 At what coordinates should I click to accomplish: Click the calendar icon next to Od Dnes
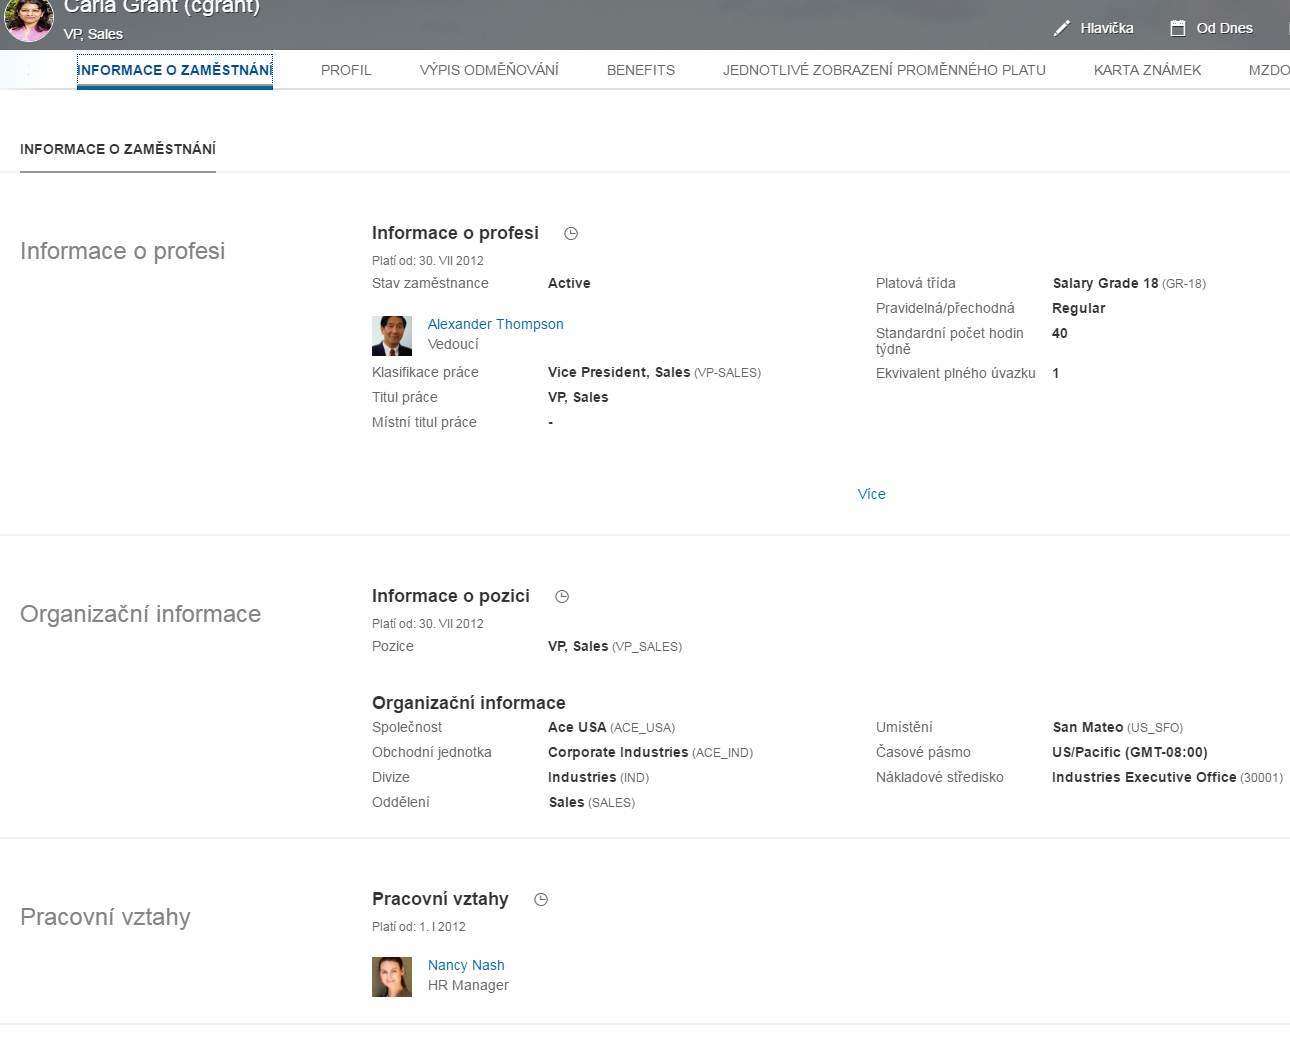1178,28
